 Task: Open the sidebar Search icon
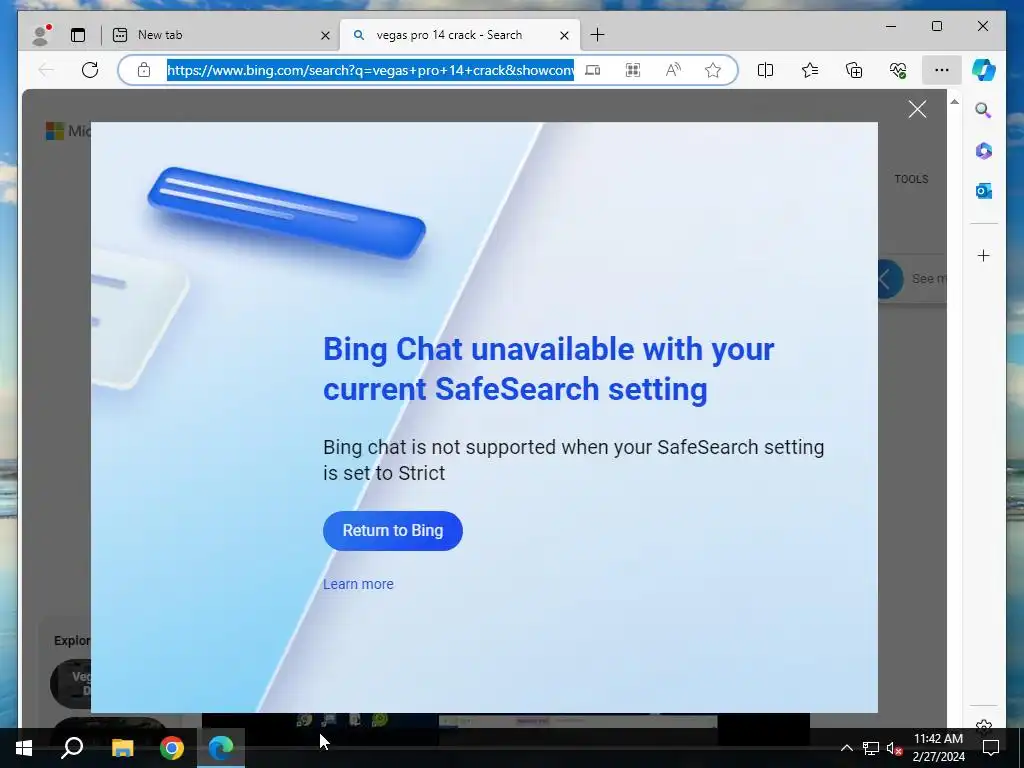(983, 110)
